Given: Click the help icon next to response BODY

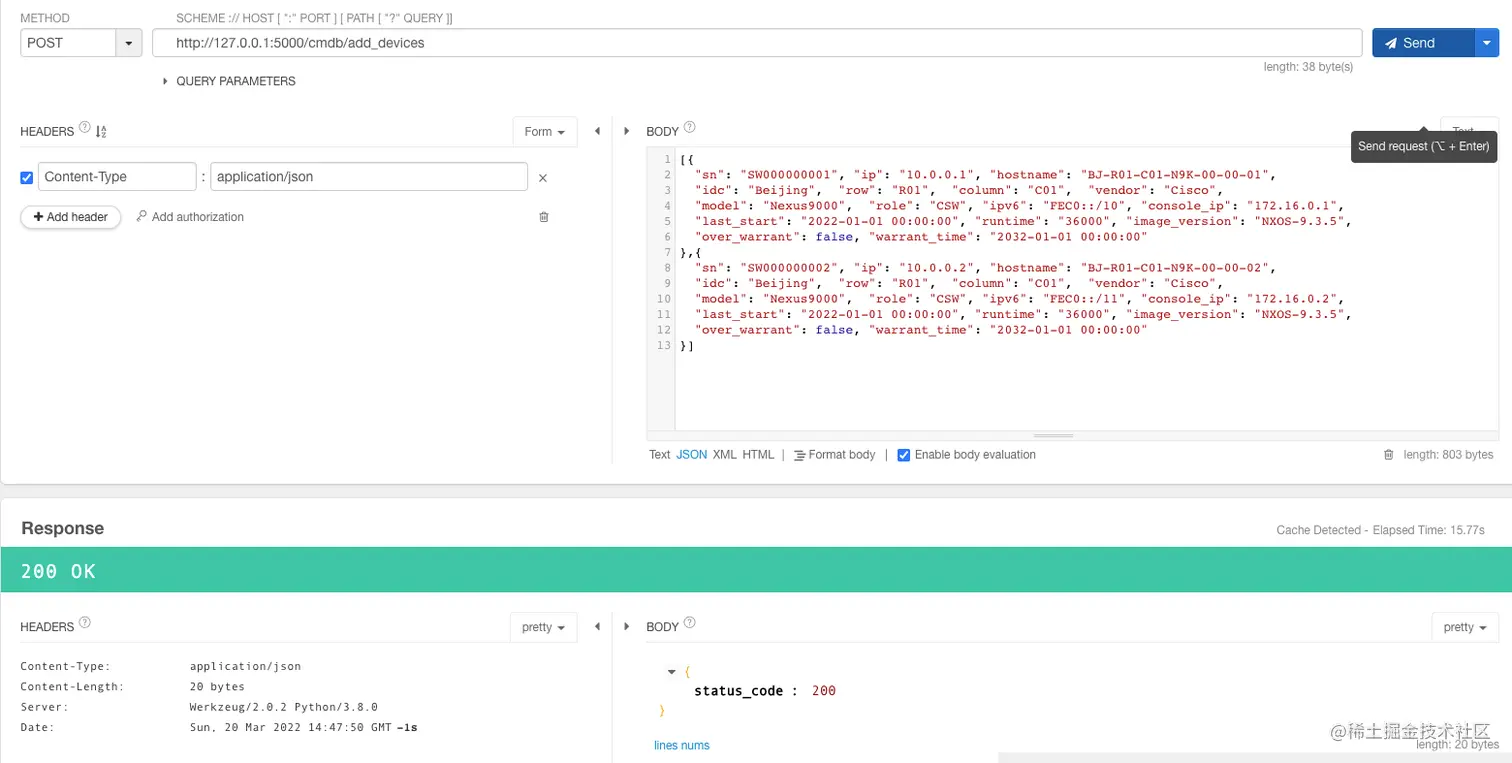Looking at the screenshot, I should pyautogui.click(x=689, y=623).
